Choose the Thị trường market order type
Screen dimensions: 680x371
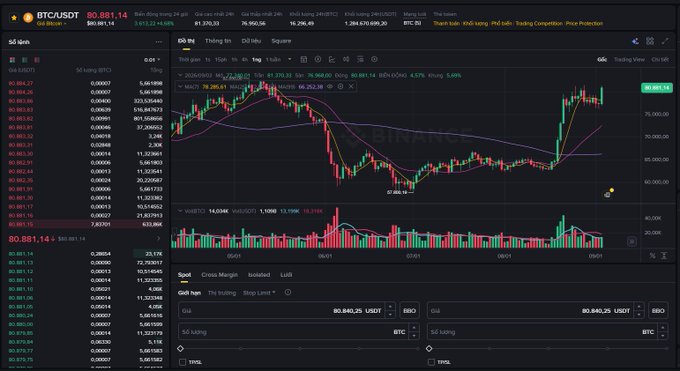pos(222,293)
